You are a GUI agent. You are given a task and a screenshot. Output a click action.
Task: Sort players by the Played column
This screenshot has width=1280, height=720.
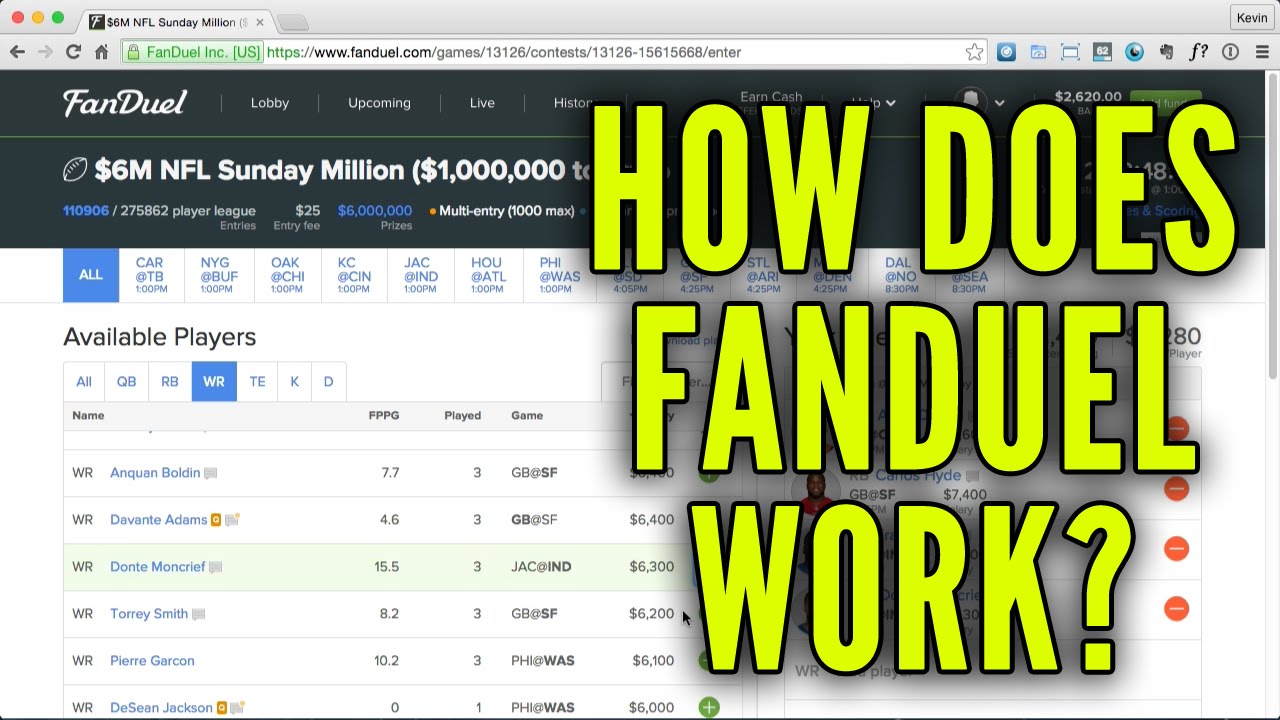(x=463, y=416)
